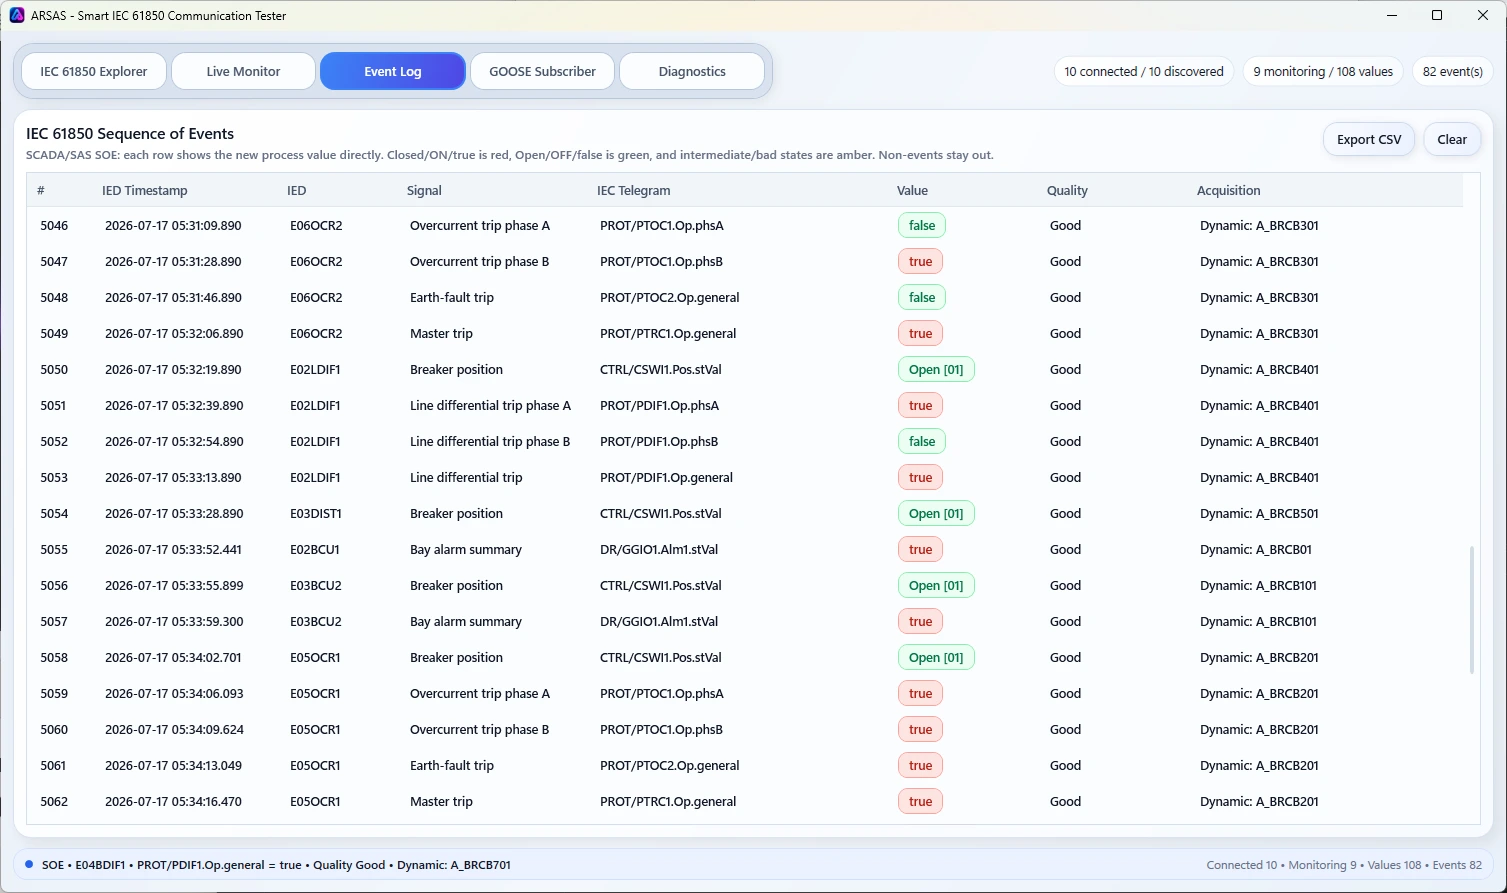This screenshot has width=1507, height=893.
Task: Click 'Dynamic: A_BRCB01' acquisition cell
Action: (1256, 549)
